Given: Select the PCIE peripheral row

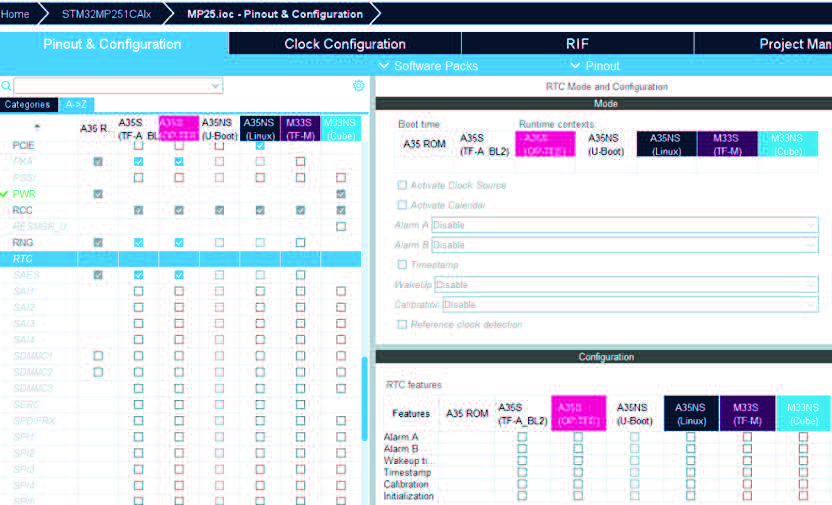Looking at the screenshot, I should point(23,145).
